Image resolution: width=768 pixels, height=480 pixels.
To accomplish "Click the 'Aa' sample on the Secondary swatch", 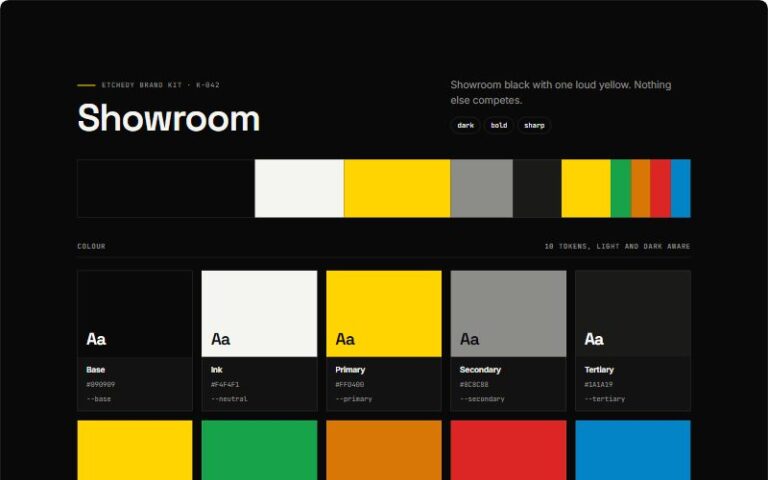I will pyautogui.click(x=469, y=339).
